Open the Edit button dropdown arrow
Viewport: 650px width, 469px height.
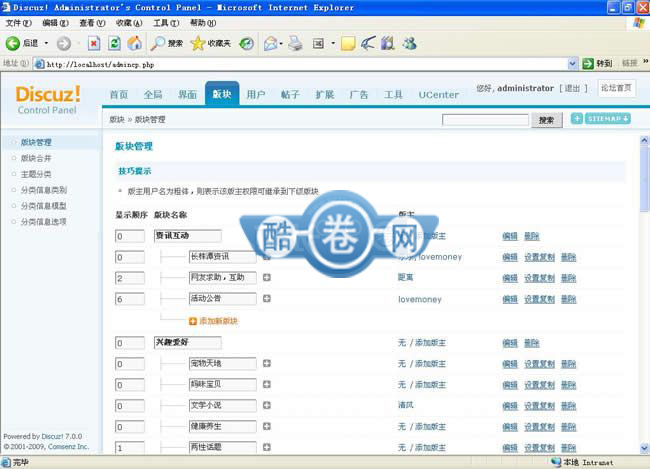pyautogui.click(x=333, y=43)
